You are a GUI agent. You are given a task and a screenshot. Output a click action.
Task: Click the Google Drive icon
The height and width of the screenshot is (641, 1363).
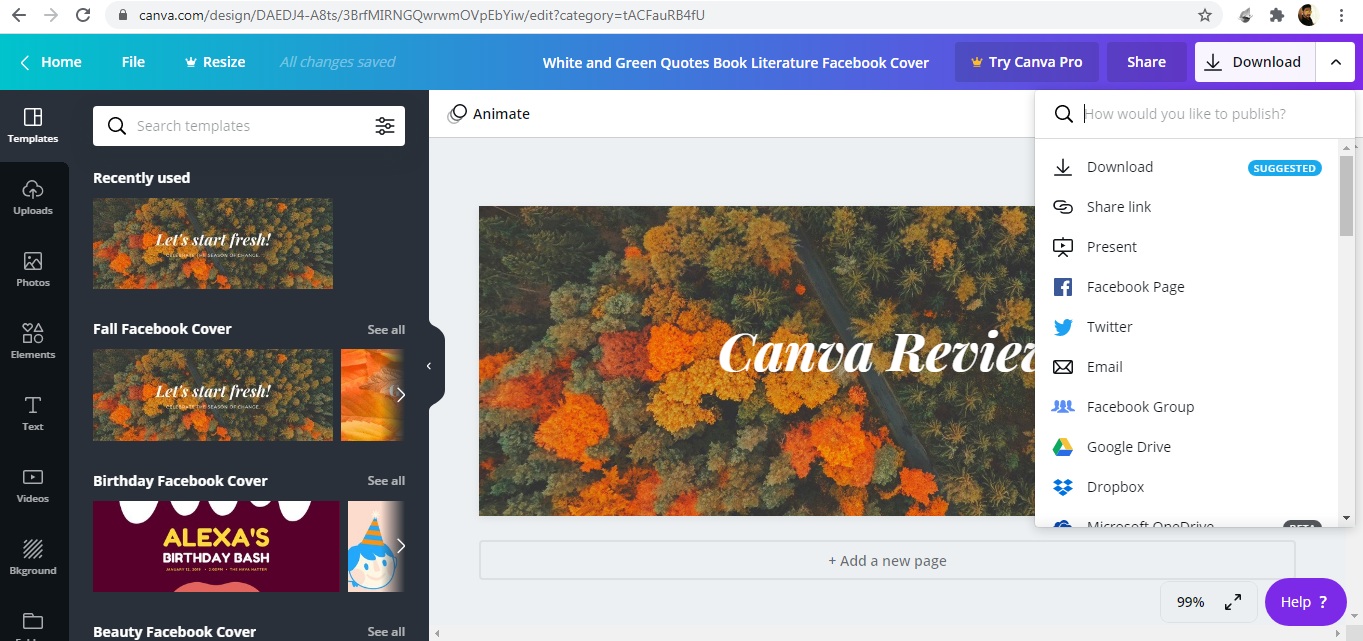tap(1063, 447)
